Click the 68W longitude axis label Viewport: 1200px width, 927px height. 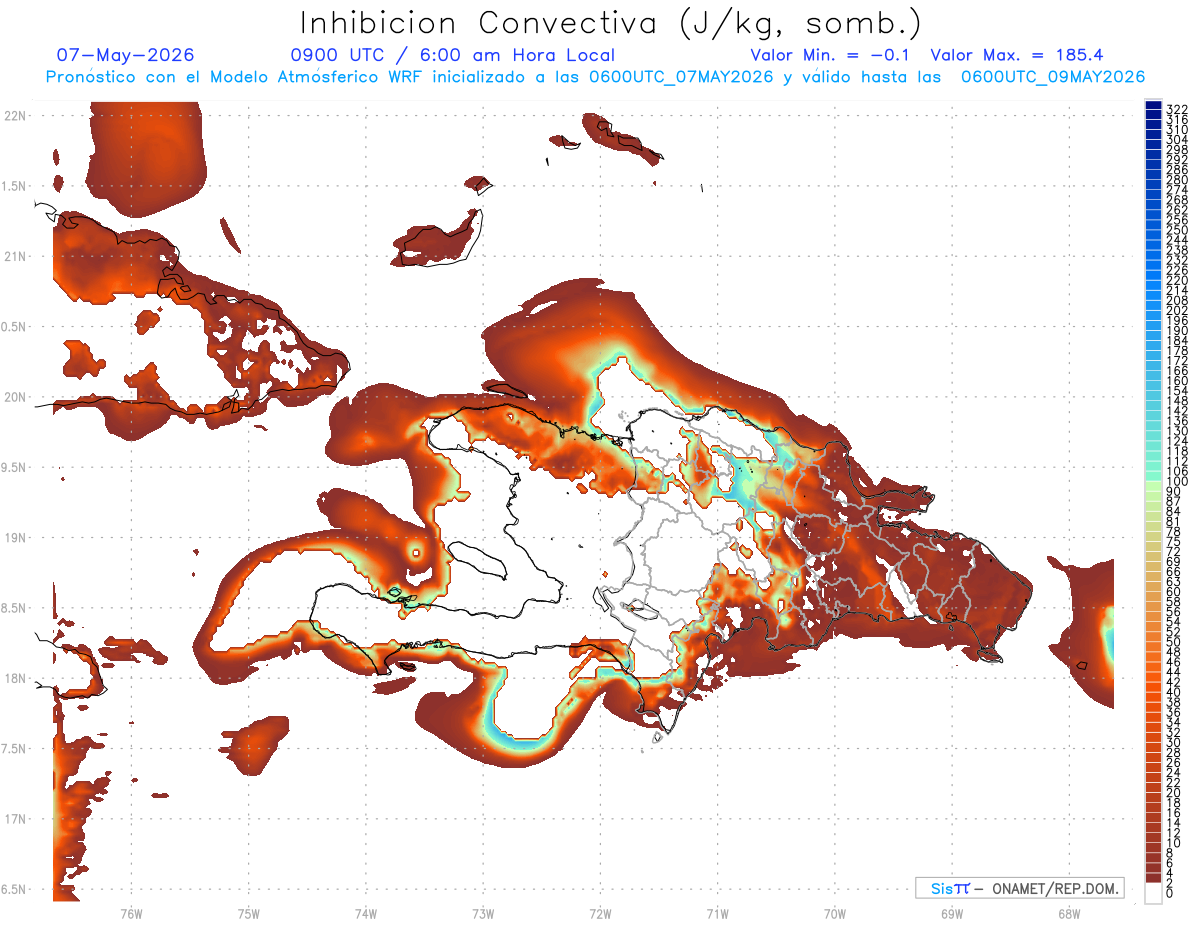1069,914
